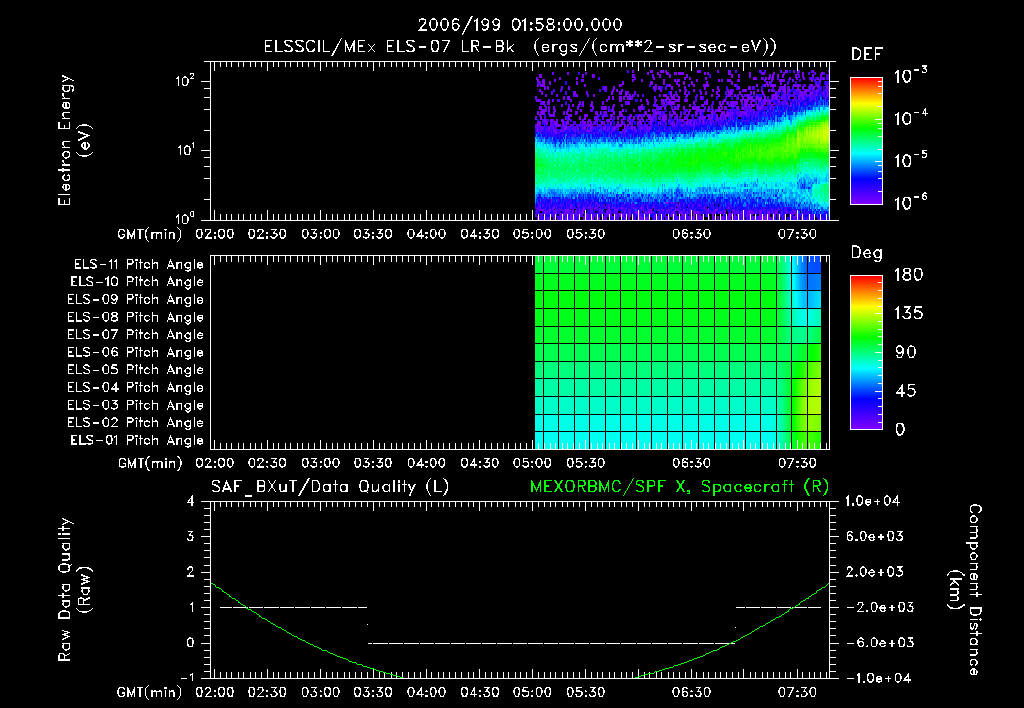Select the Component Distance (km) axis label
Screen dimensions: 1024x708
click(965, 590)
